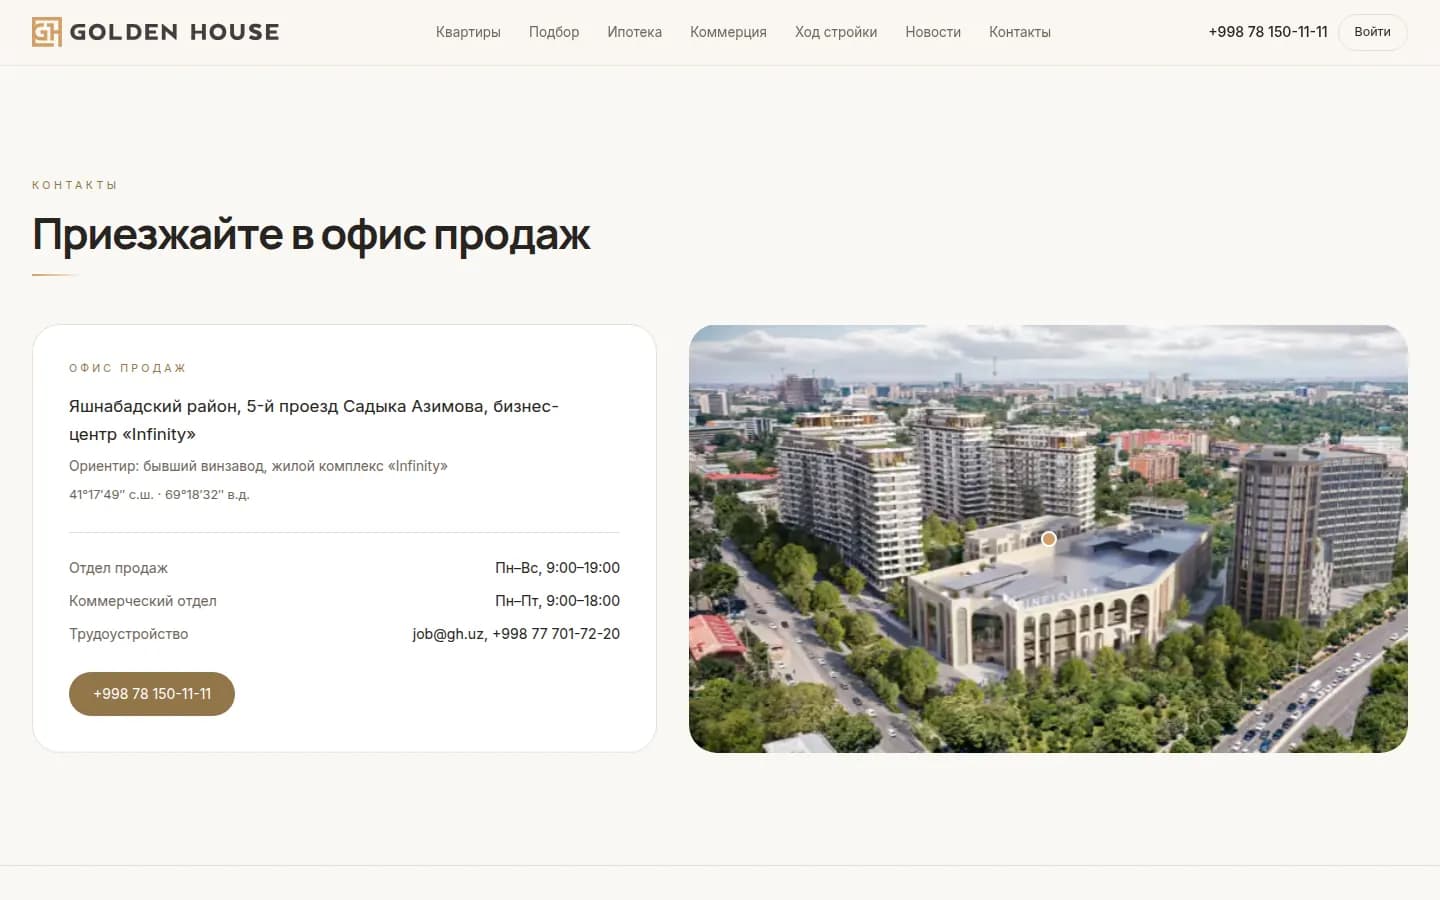Image resolution: width=1440 pixels, height=900 pixels.
Task: Click the 'Коммерческий отдел' row label
Action: [143, 601]
